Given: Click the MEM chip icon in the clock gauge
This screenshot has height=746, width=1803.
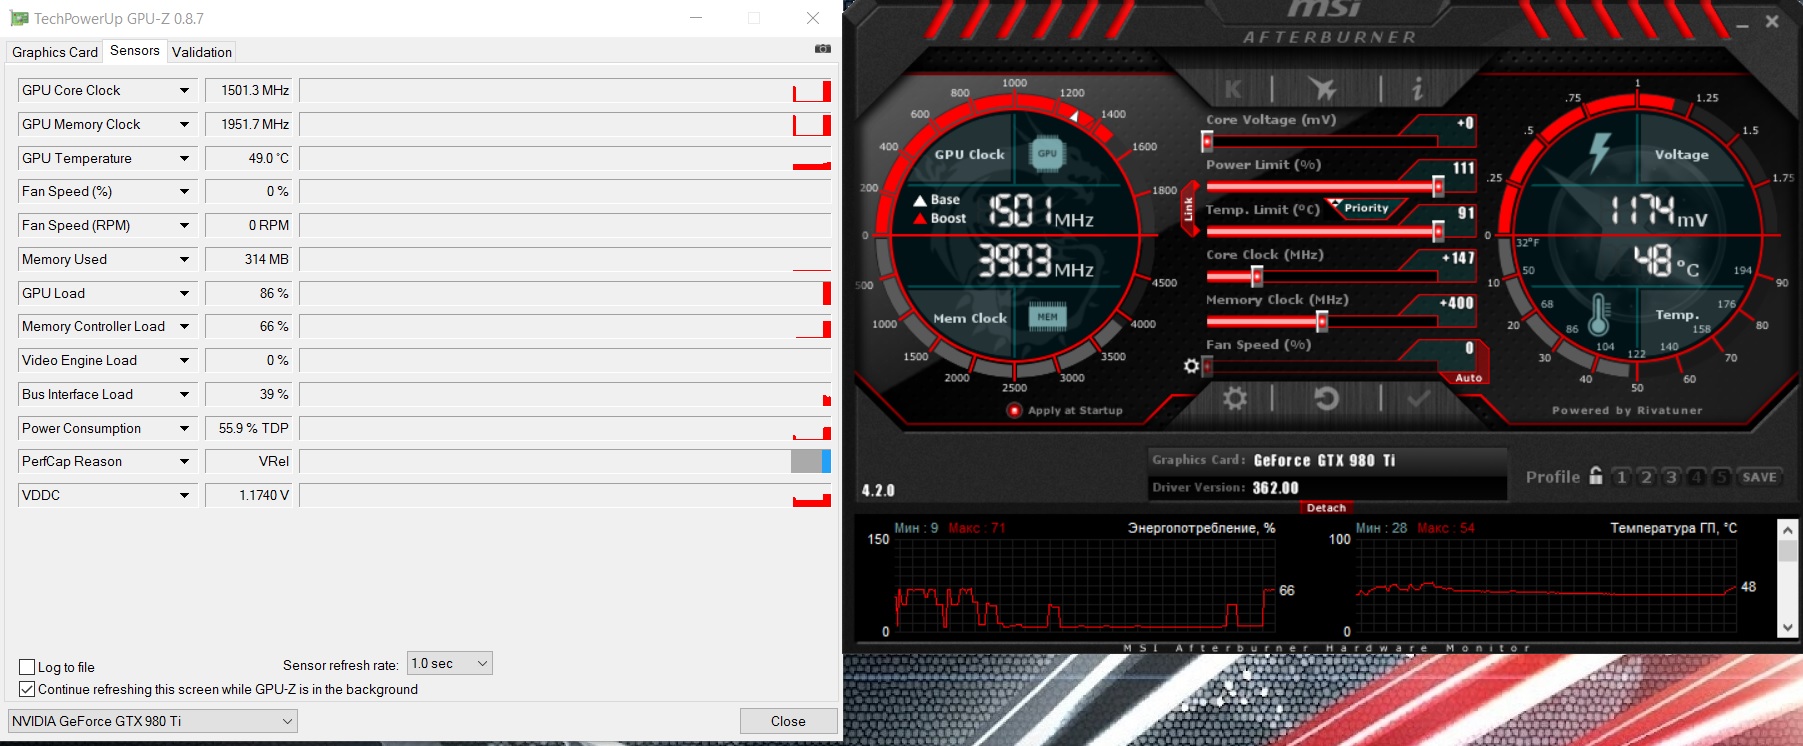Looking at the screenshot, I should click(x=1047, y=317).
